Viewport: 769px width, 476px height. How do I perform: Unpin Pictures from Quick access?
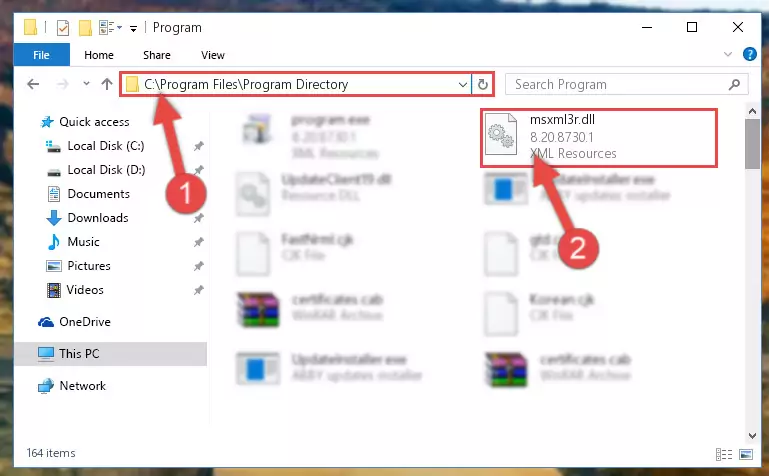[198, 266]
